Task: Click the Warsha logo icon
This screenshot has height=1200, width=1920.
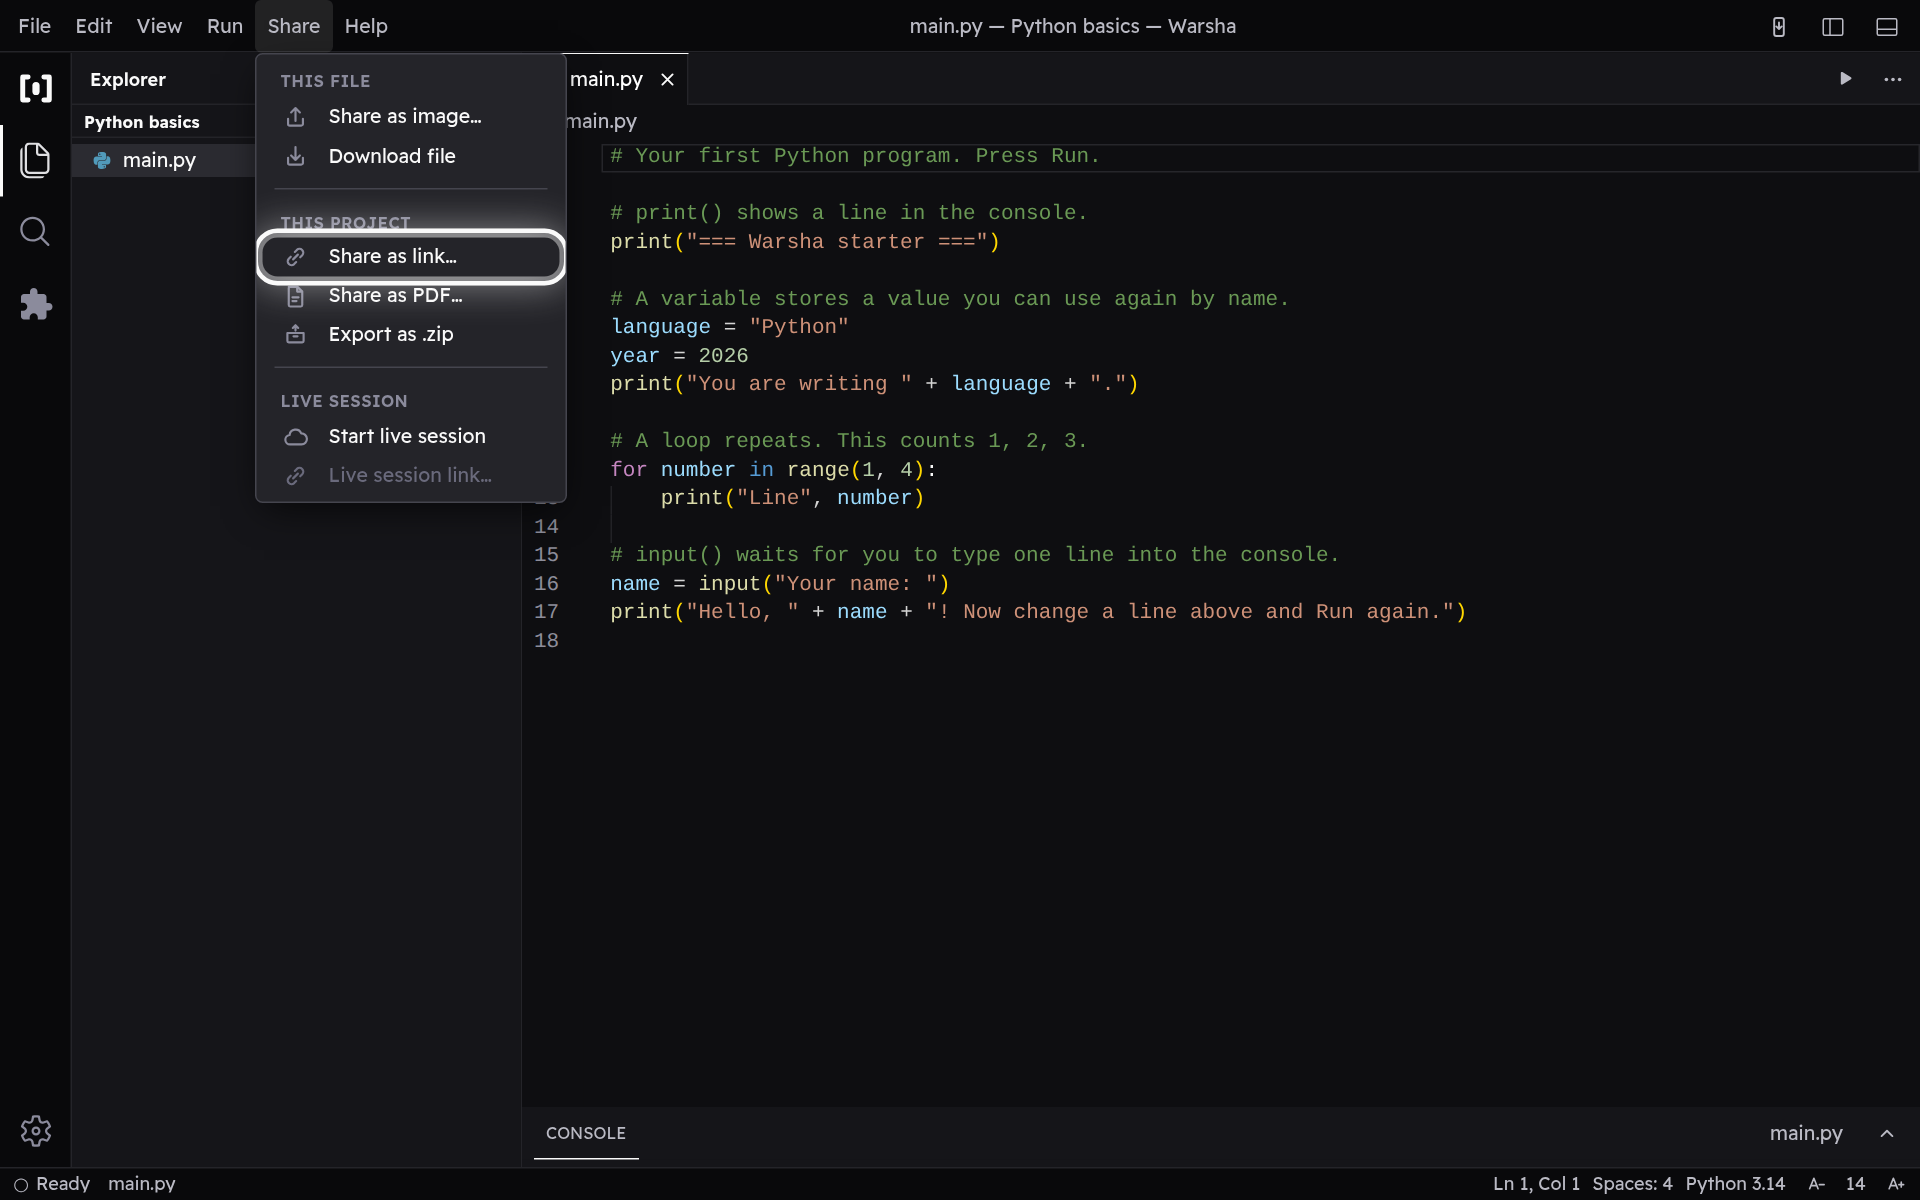Action: (x=35, y=88)
